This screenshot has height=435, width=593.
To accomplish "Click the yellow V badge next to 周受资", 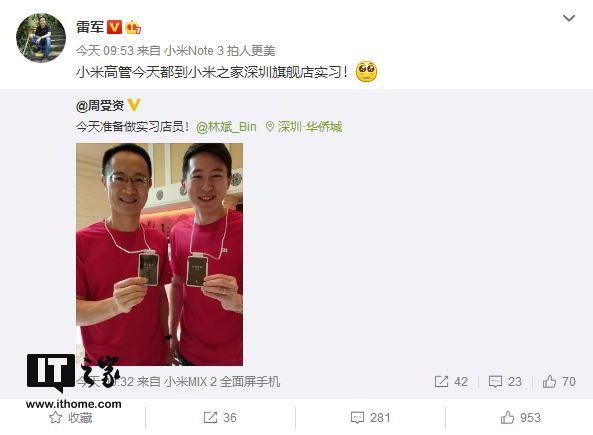I will (134, 105).
